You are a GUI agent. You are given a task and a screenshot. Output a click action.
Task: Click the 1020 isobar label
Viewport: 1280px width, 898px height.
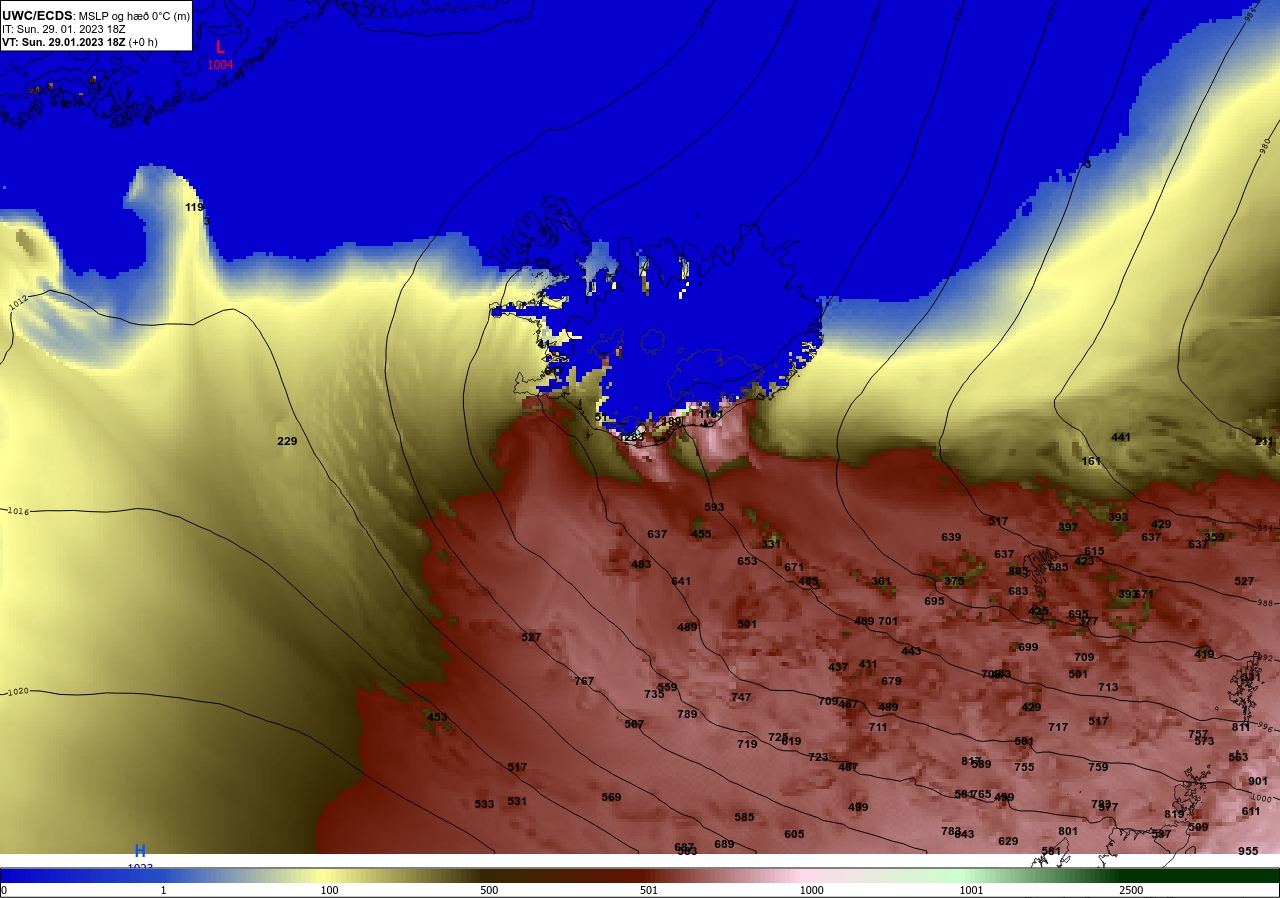click(19, 692)
